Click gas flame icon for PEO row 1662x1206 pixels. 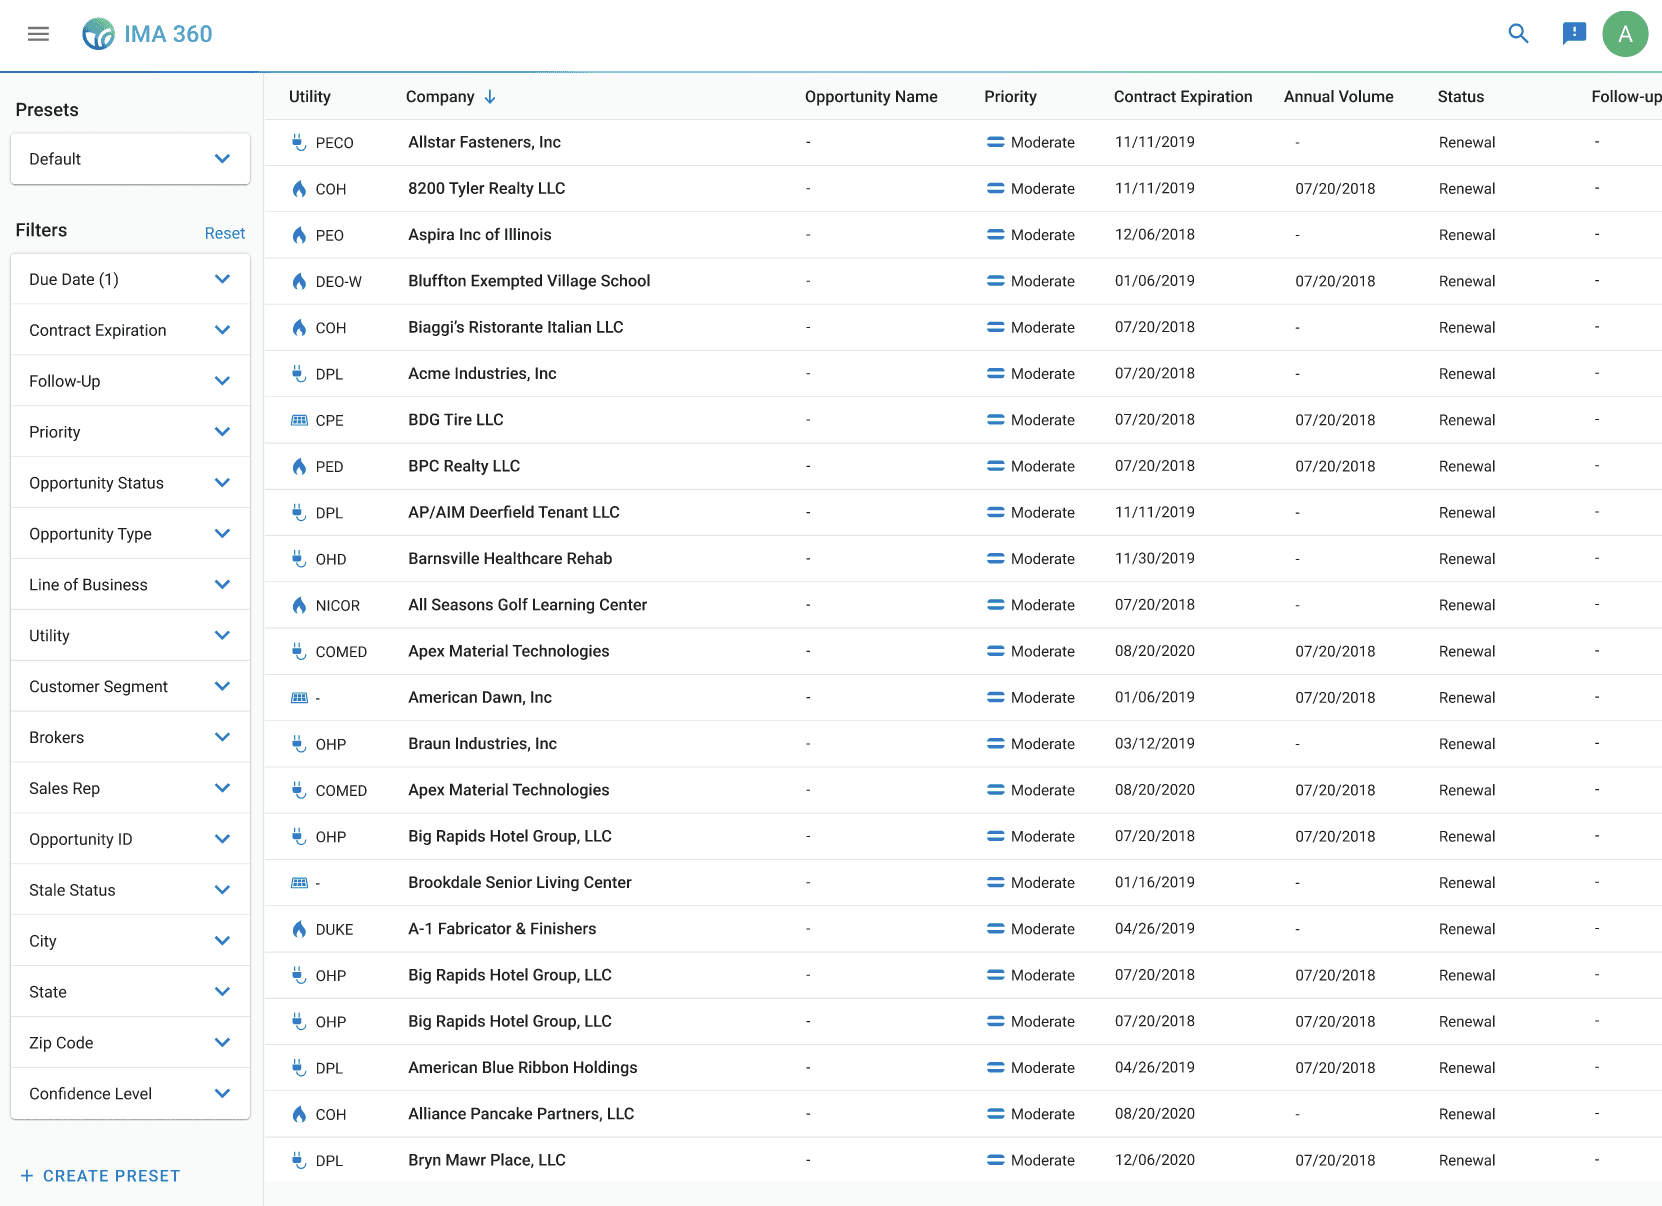point(298,235)
